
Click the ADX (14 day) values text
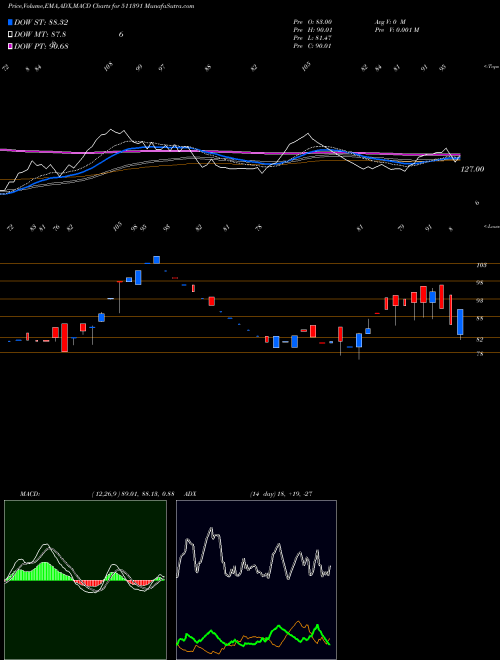[x=281, y=494]
